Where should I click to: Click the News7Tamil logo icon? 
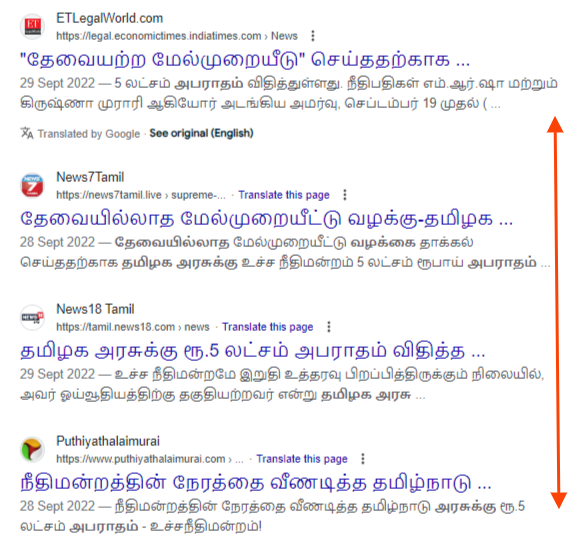(32, 186)
